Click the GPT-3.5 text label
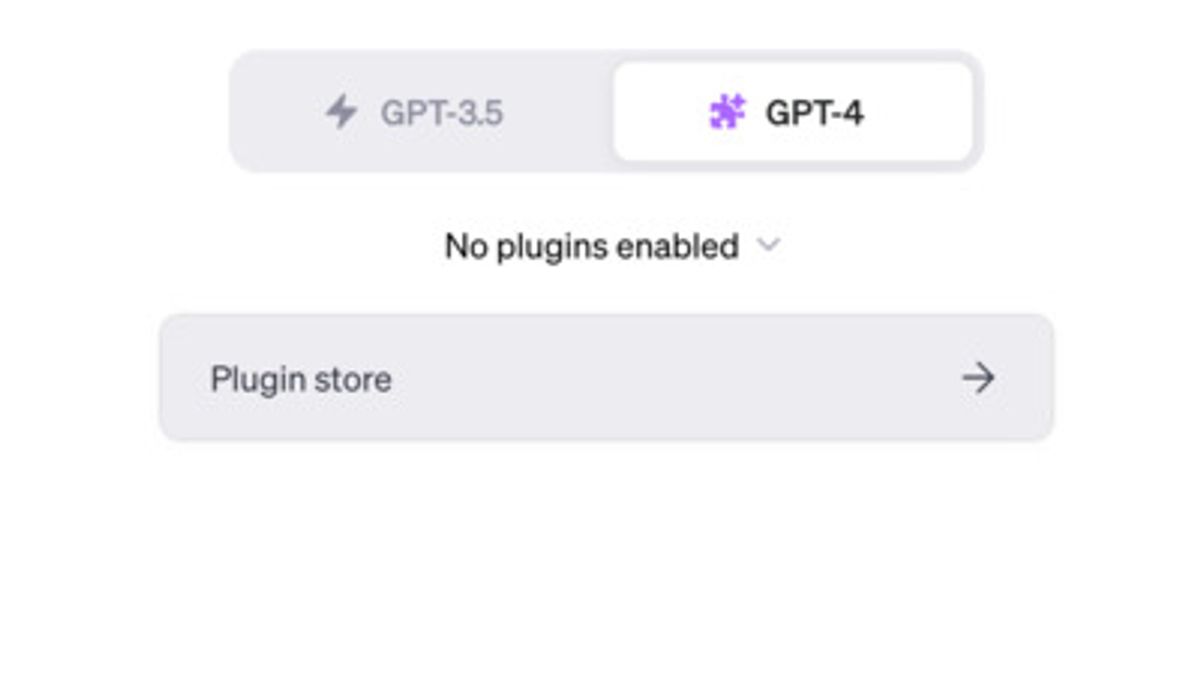Image resolution: width=1200 pixels, height=675 pixels. tap(441, 113)
